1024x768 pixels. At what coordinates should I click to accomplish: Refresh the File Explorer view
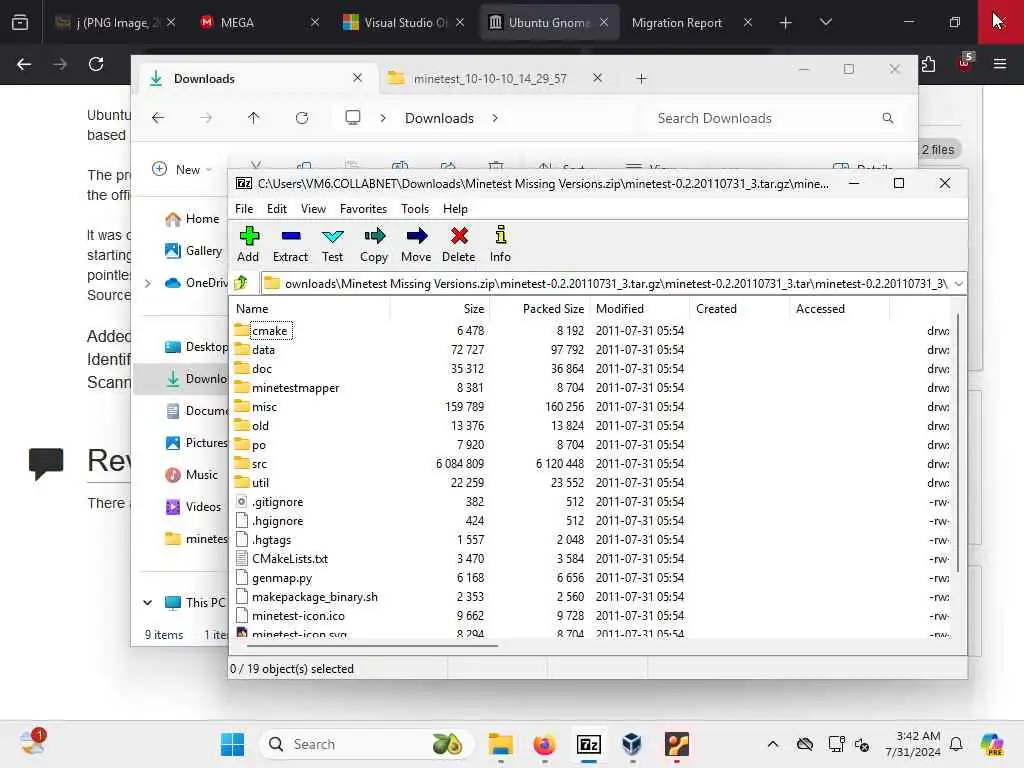pos(302,118)
